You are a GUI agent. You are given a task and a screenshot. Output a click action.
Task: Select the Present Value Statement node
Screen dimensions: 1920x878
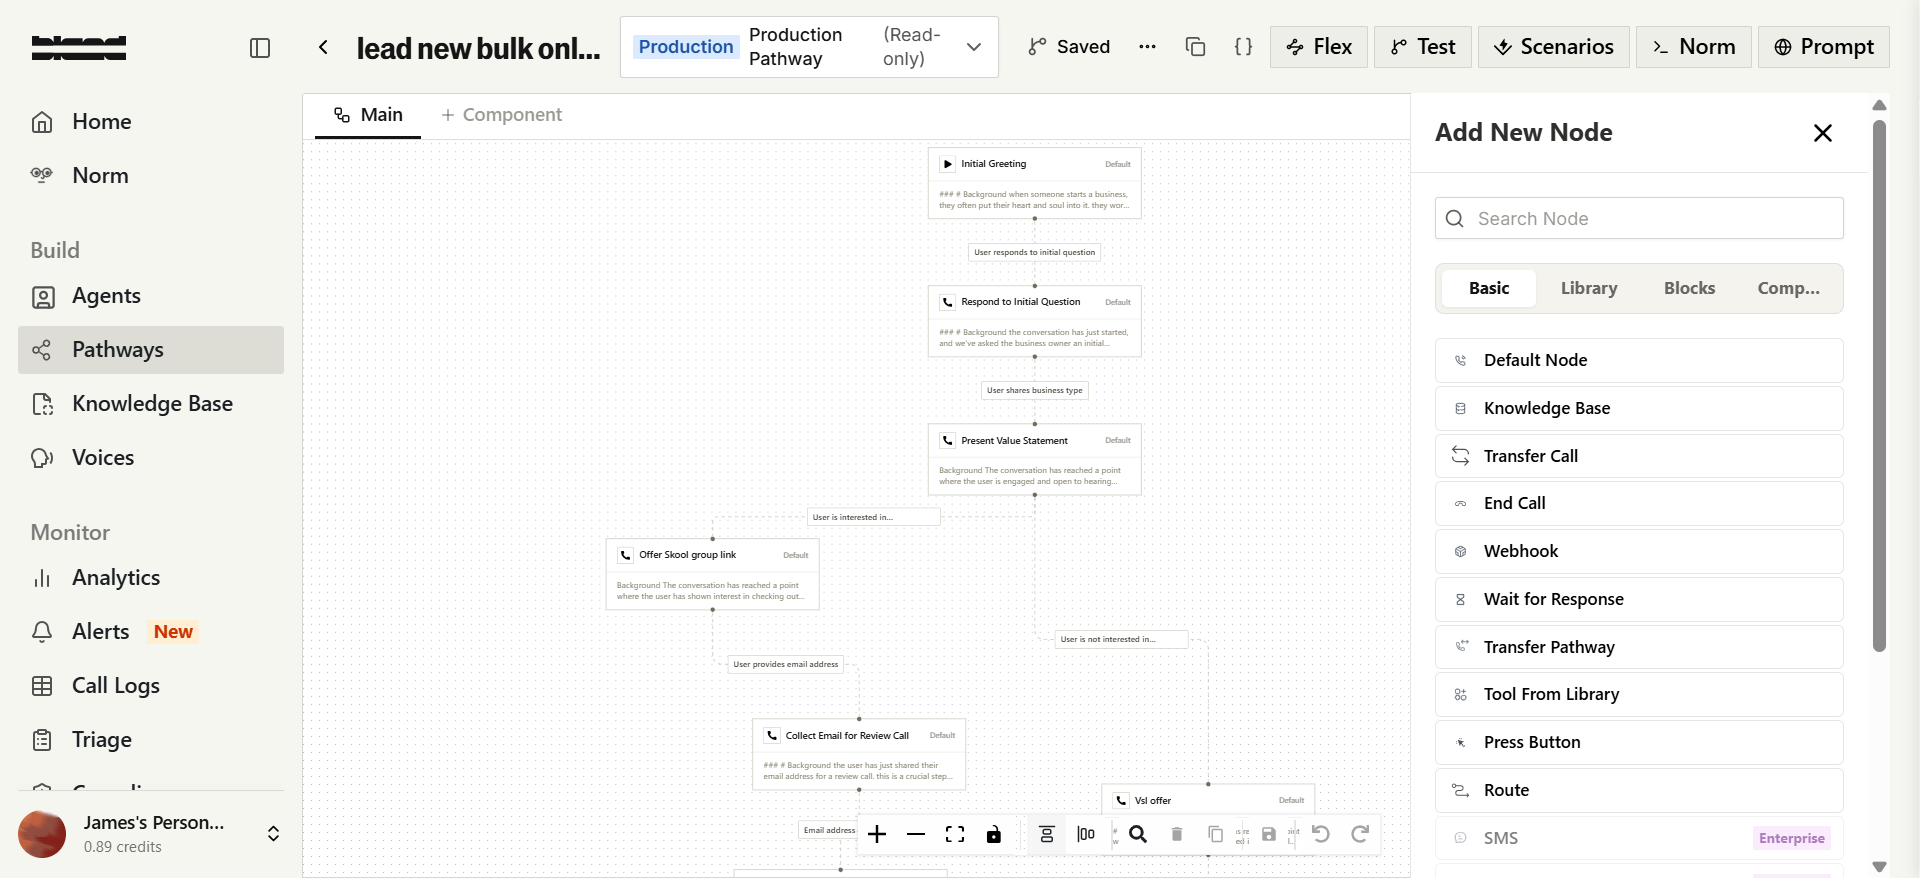pyautogui.click(x=1035, y=459)
